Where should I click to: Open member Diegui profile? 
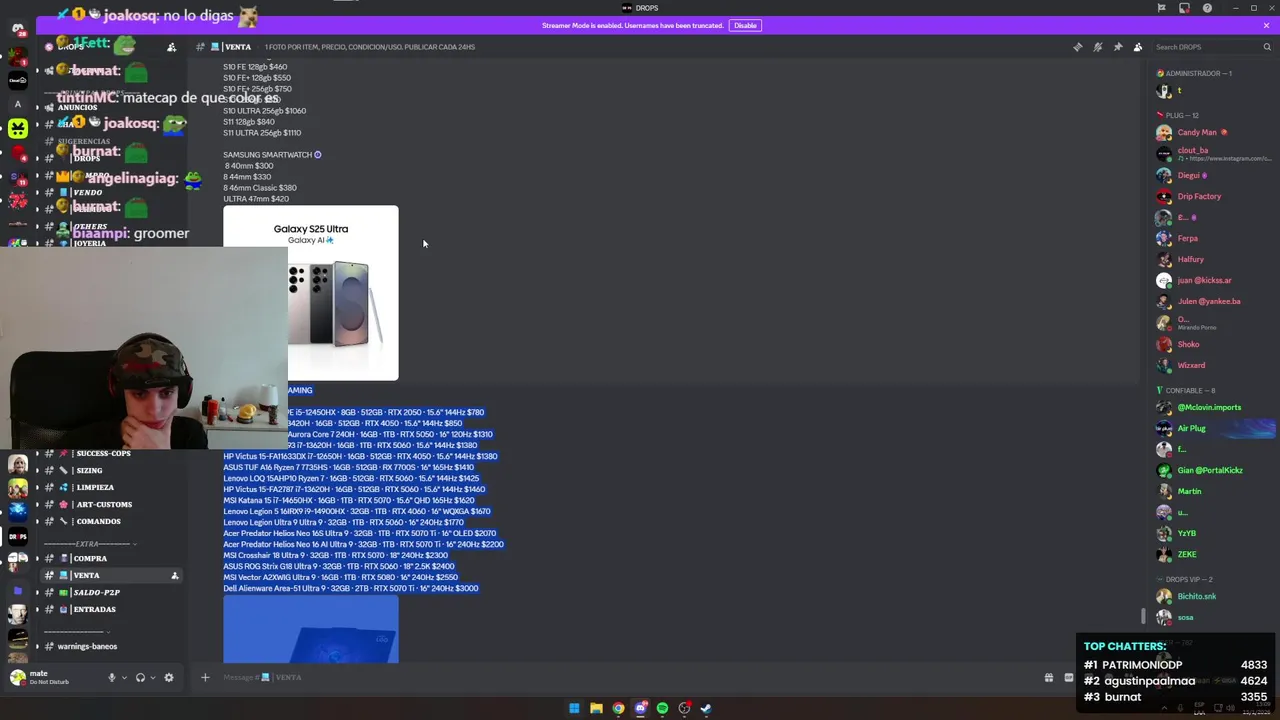1189,175
